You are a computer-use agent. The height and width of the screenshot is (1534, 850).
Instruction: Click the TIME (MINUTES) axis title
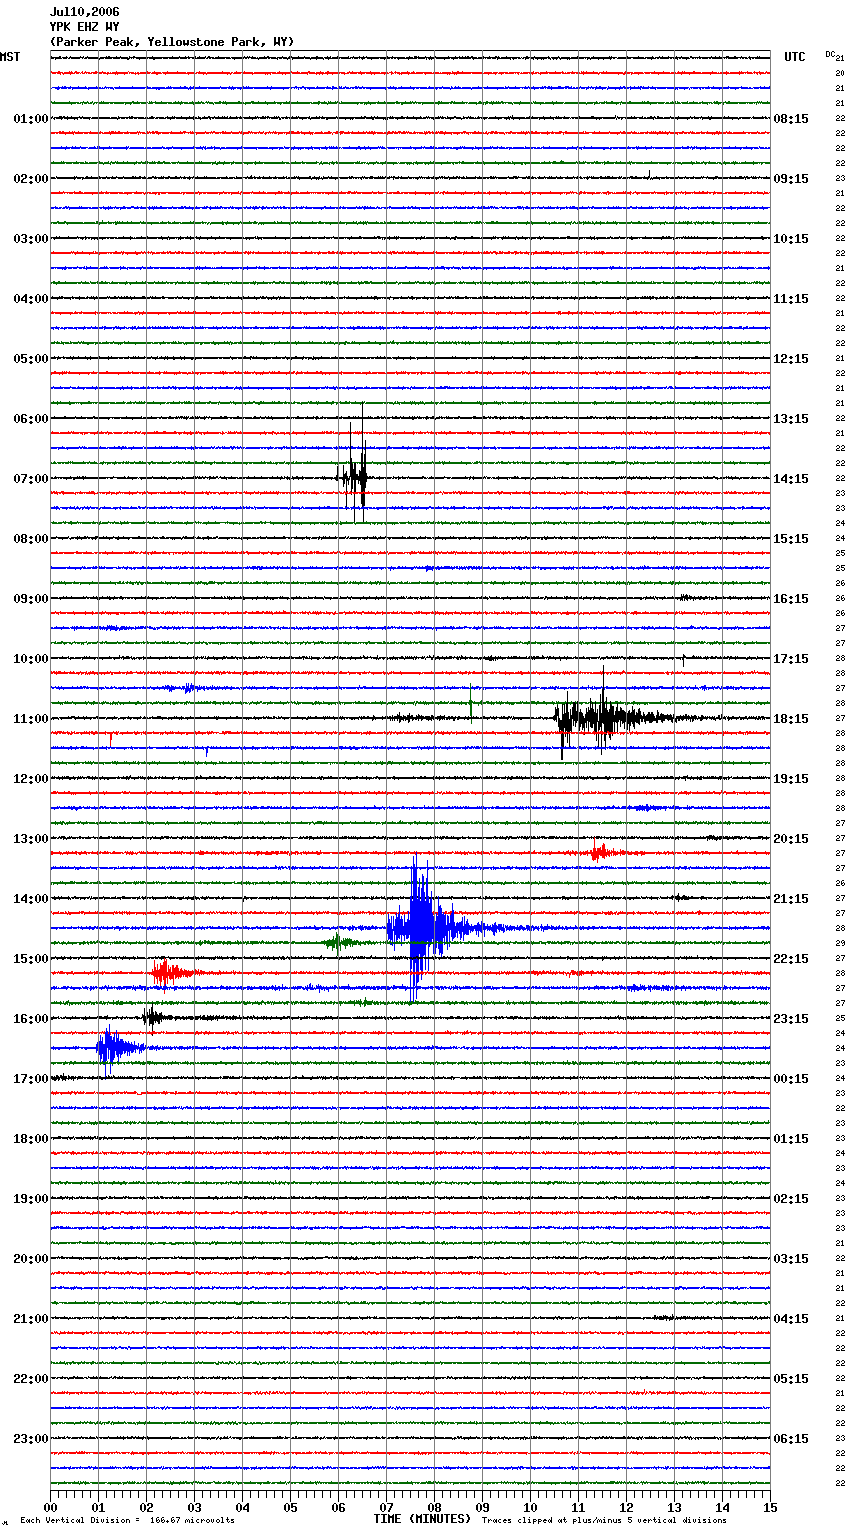click(422, 1519)
